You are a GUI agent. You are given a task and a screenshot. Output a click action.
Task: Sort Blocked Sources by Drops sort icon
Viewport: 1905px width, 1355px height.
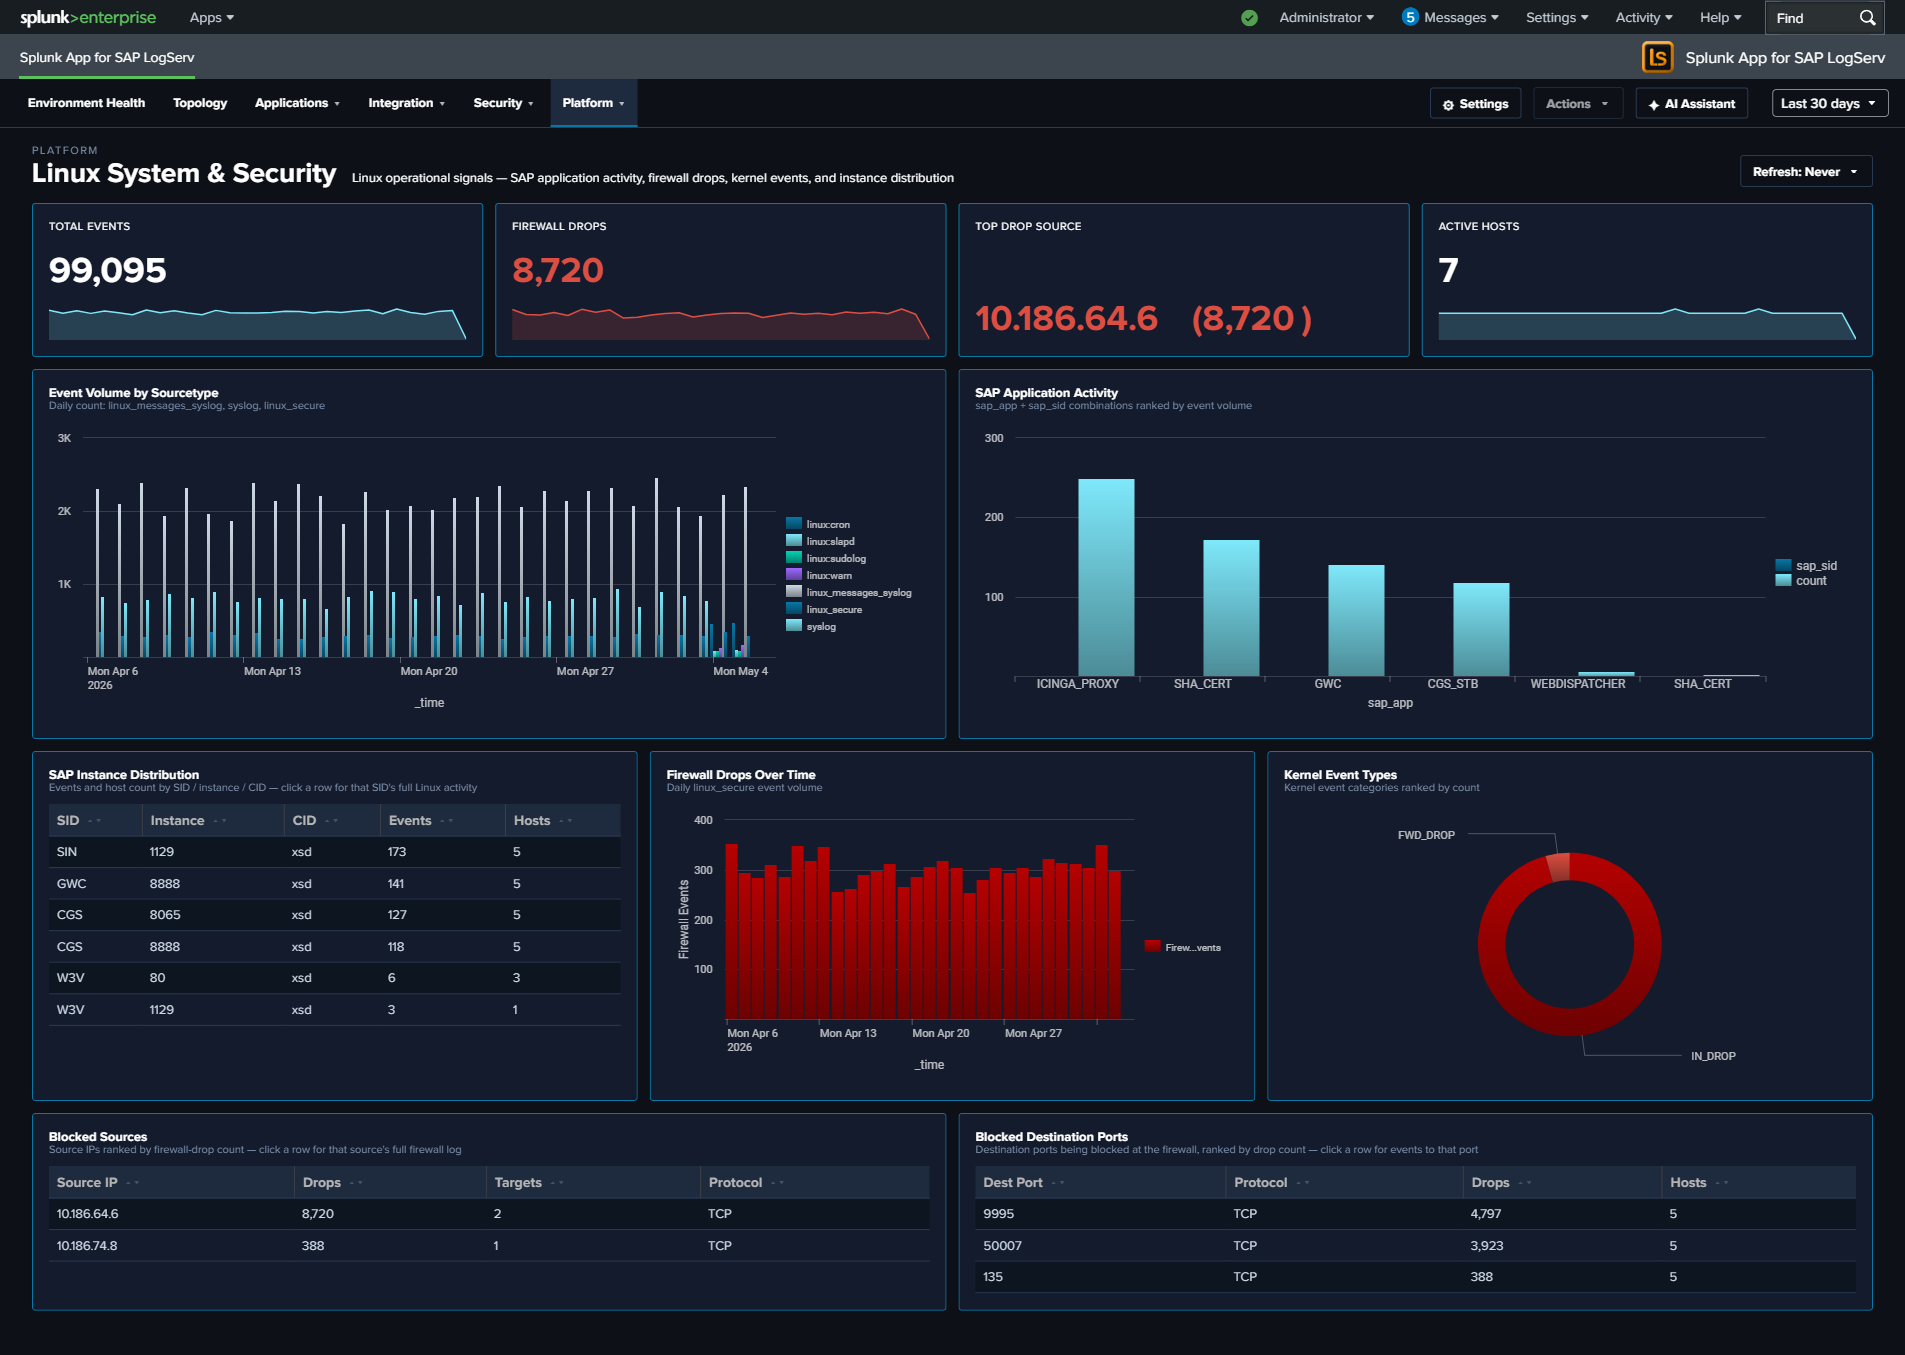tap(356, 1183)
